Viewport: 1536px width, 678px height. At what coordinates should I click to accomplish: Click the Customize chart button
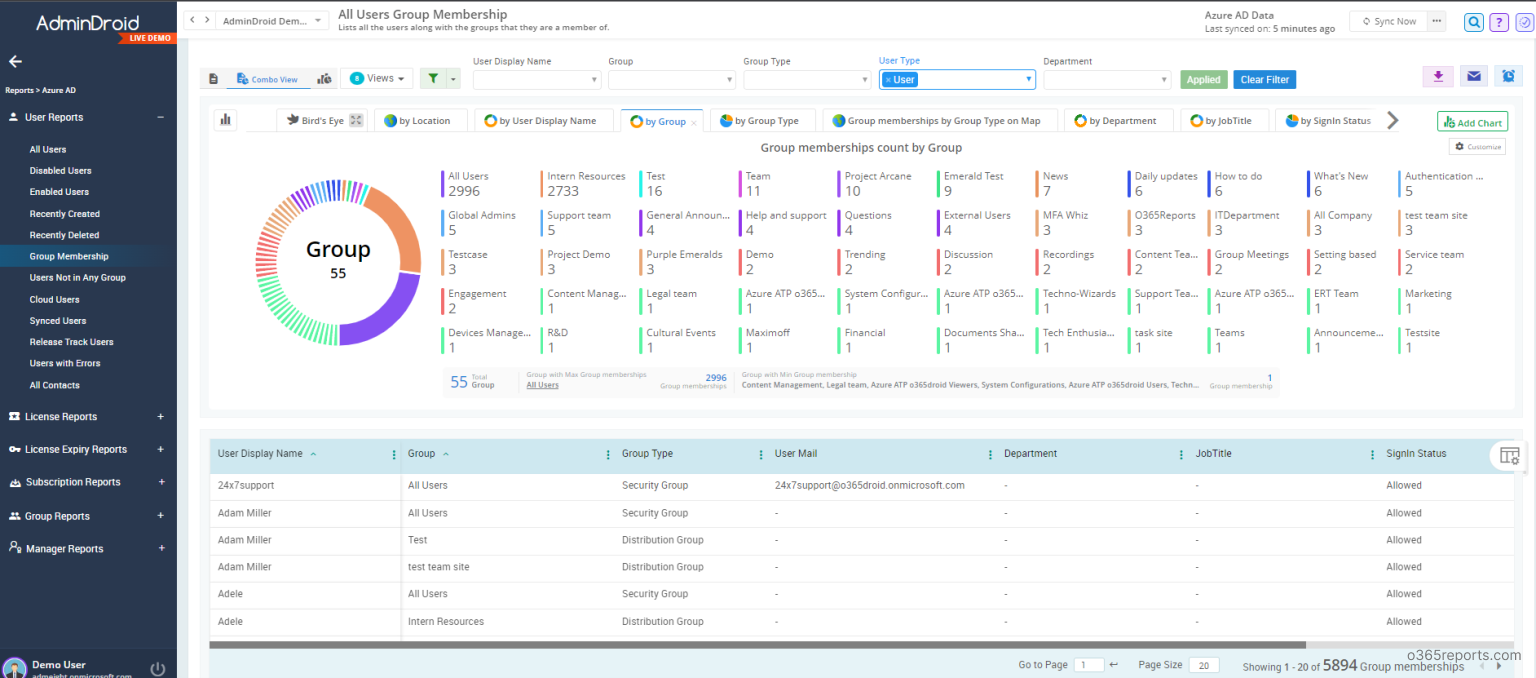(x=1477, y=147)
